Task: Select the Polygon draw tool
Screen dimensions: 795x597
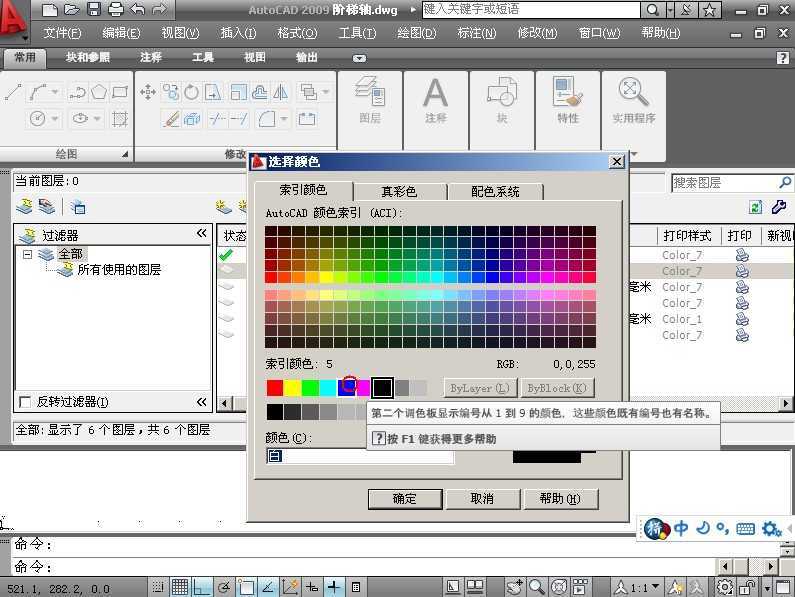Action: pos(98,92)
